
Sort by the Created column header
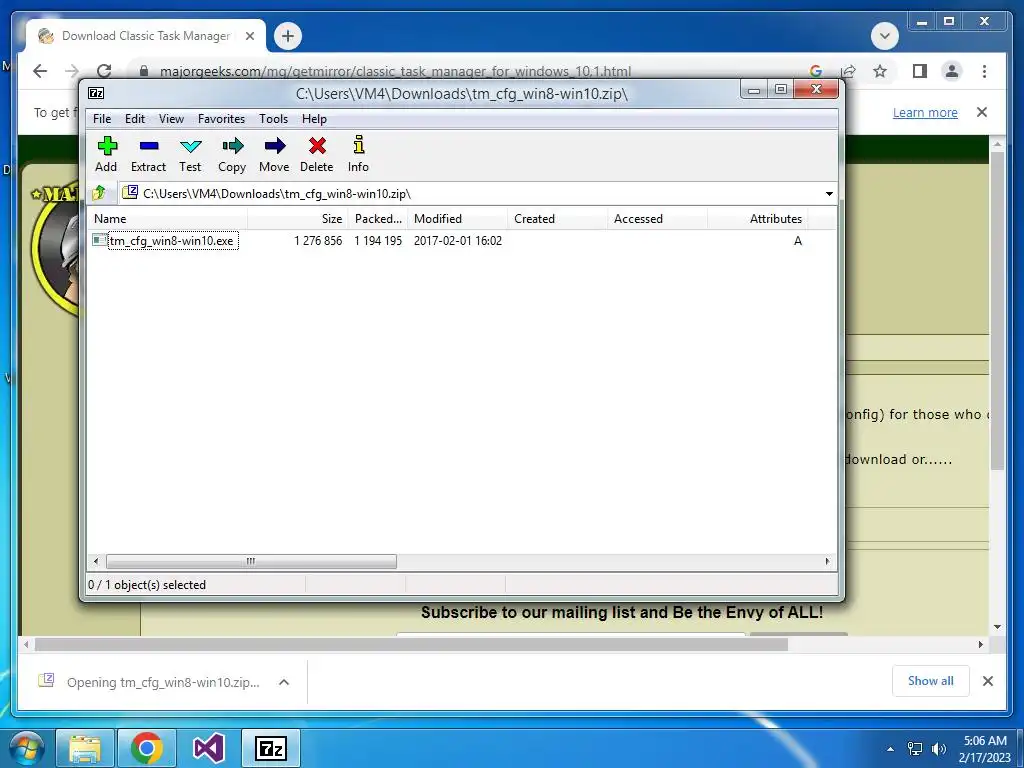pos(558,219)
